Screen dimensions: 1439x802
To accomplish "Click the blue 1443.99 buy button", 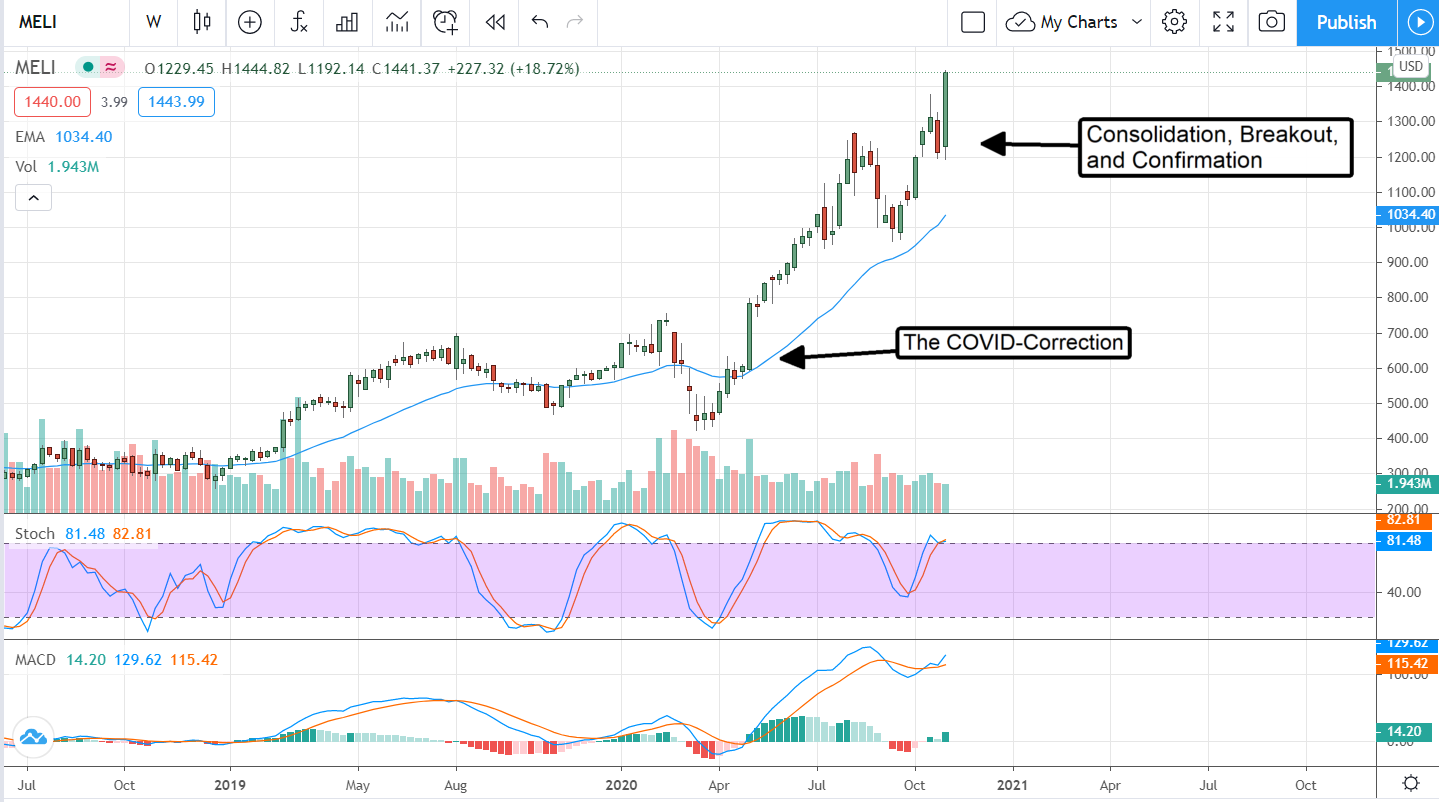I will pos(176,102).
